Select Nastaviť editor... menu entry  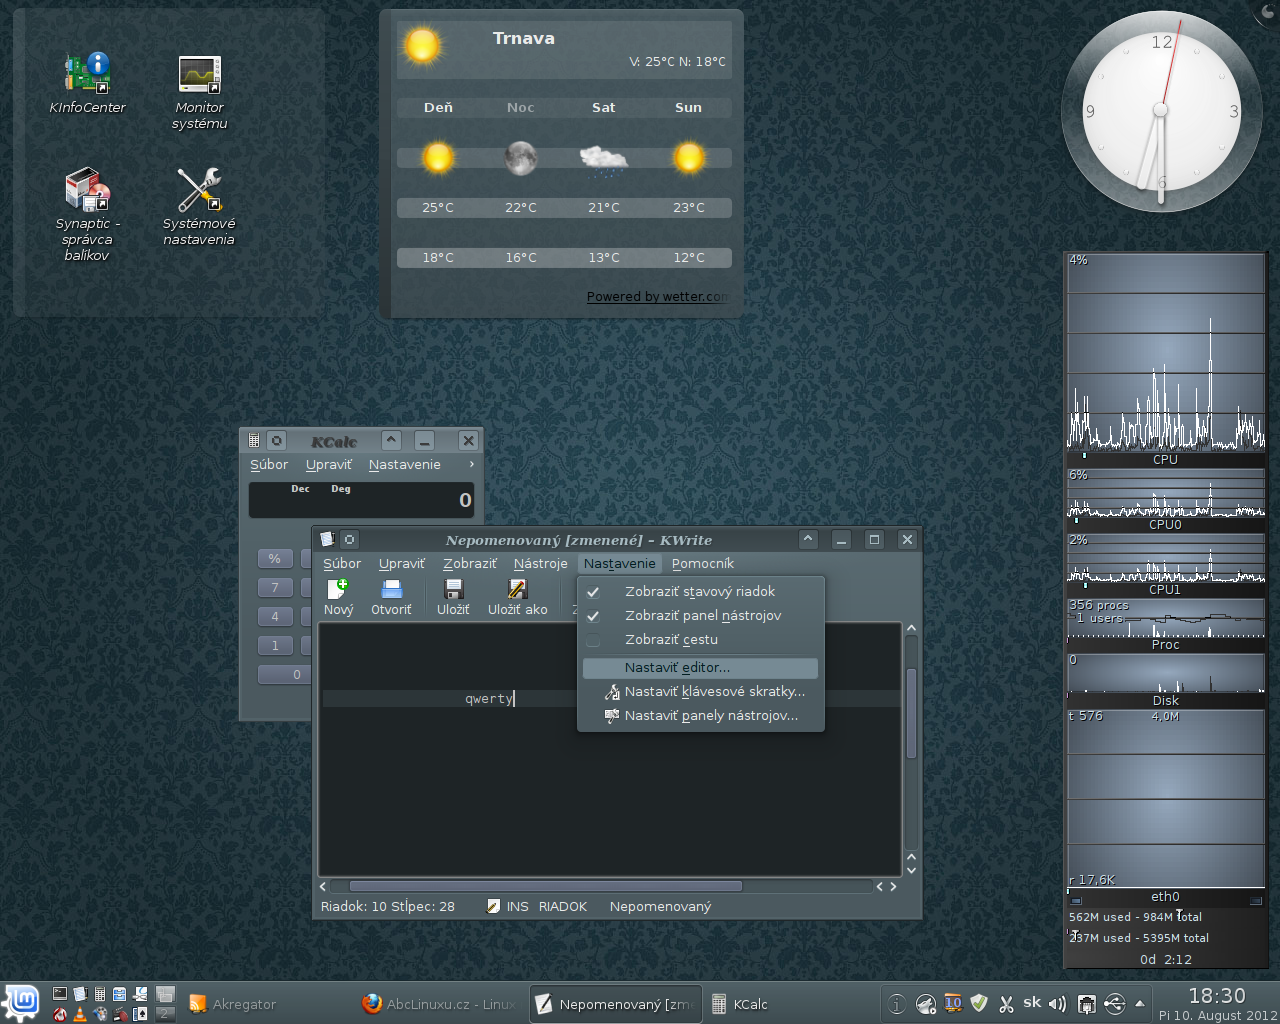(x=700, y=667)
